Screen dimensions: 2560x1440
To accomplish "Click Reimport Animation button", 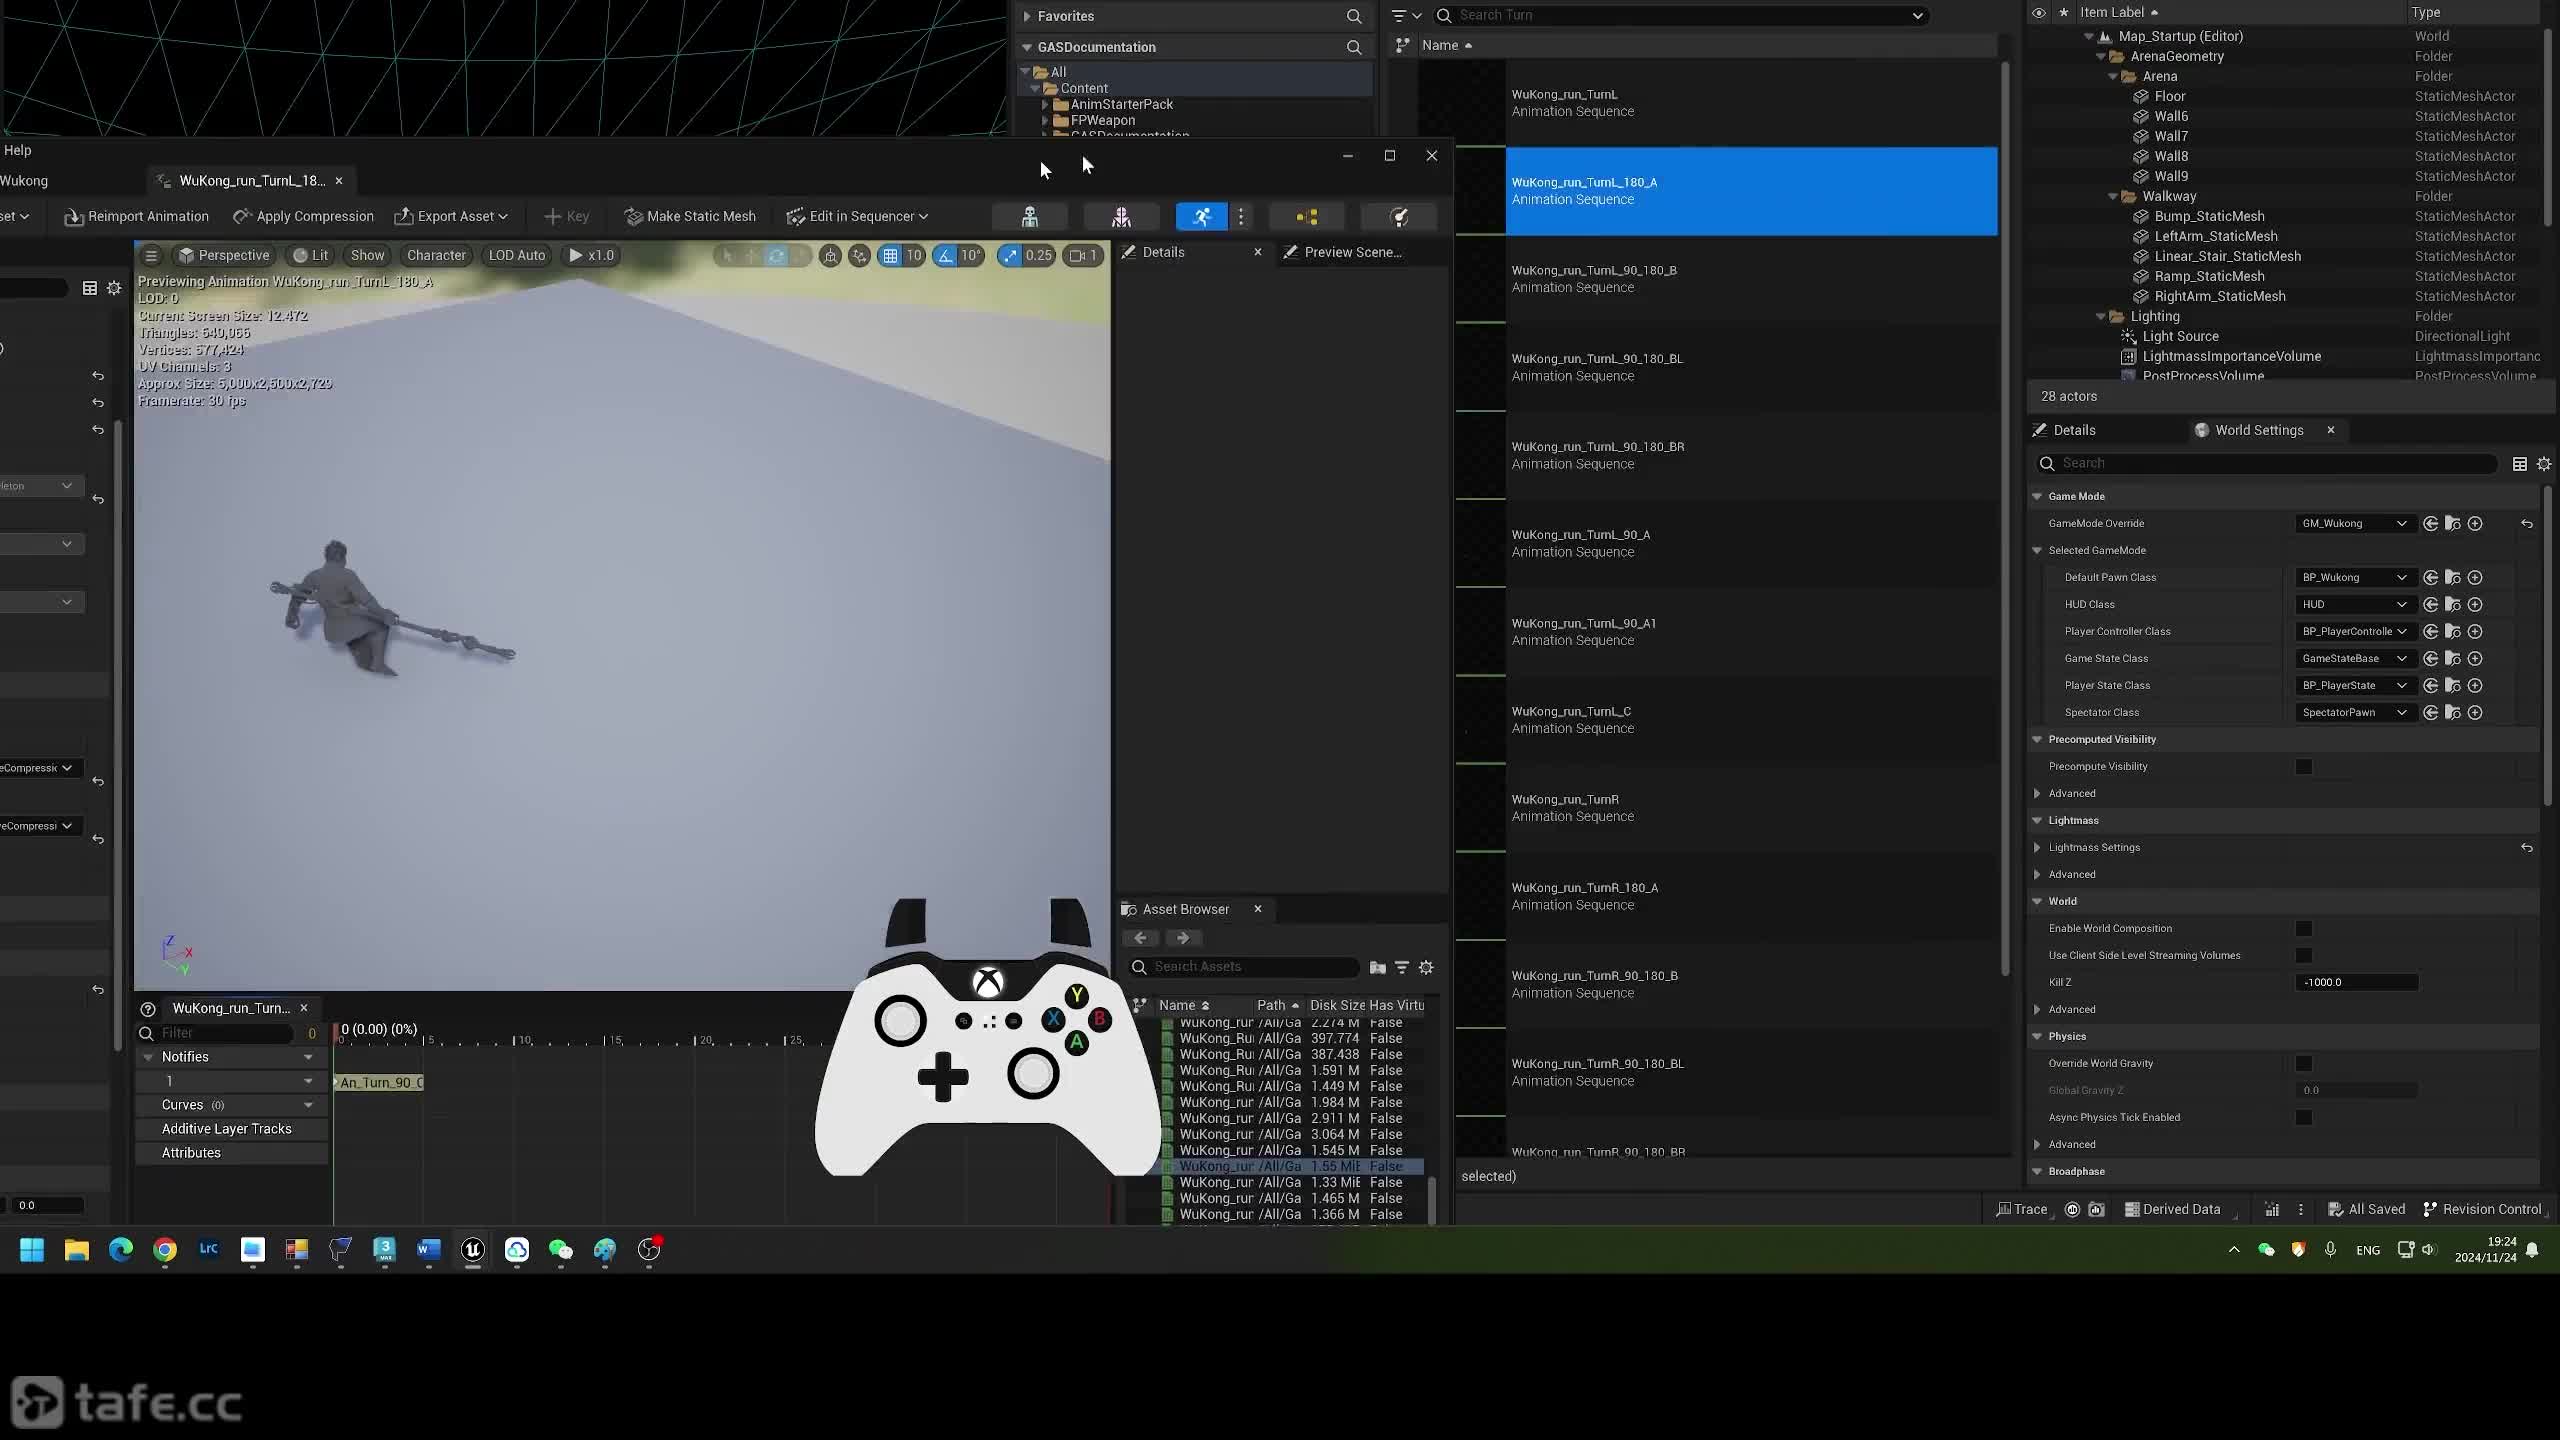I will click(x=137, y=216).
